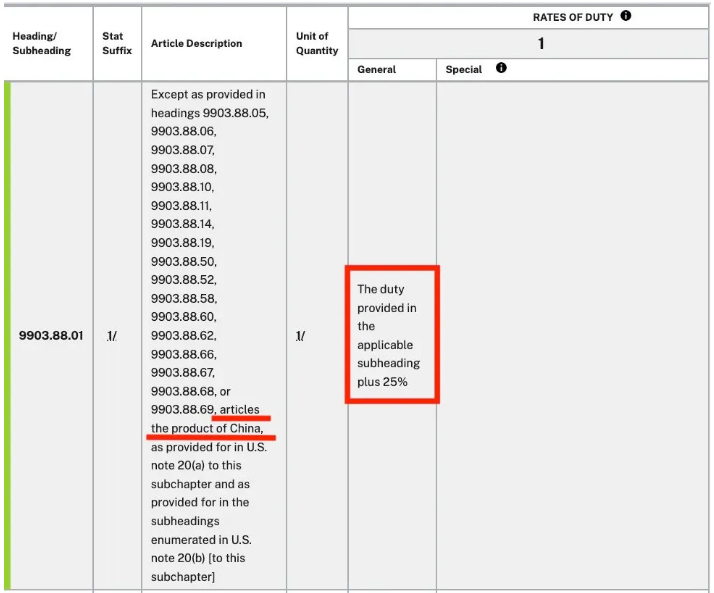Click the RATES OF DUTY header text

(573, 17)
